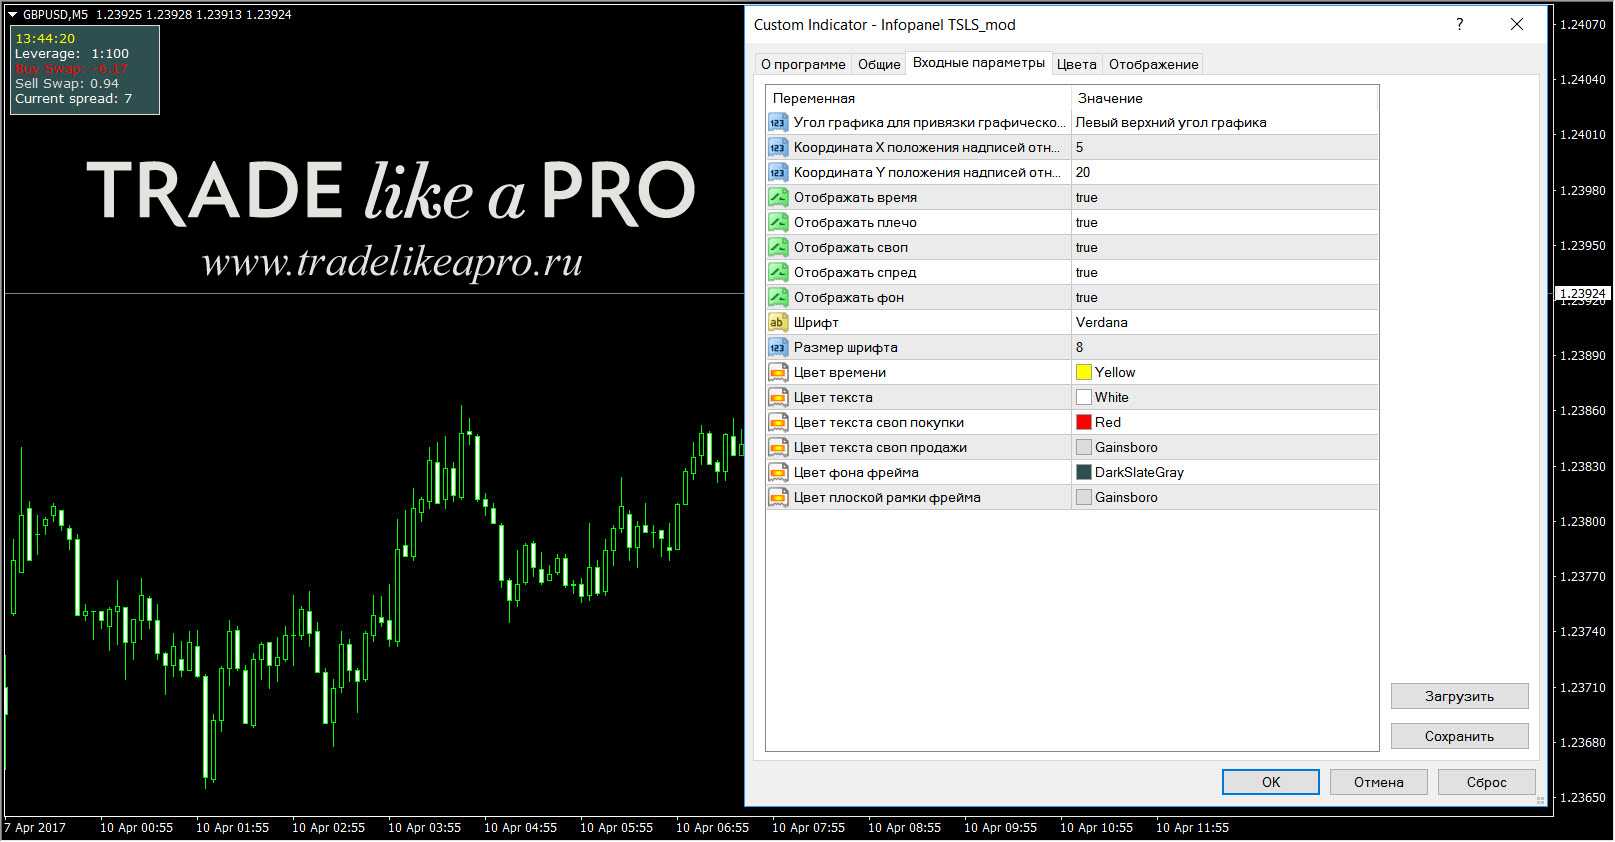Open the chart corner value Левый верхний угол
The width and height of the screenshot is (1615, 842).
pos(1171,122)
